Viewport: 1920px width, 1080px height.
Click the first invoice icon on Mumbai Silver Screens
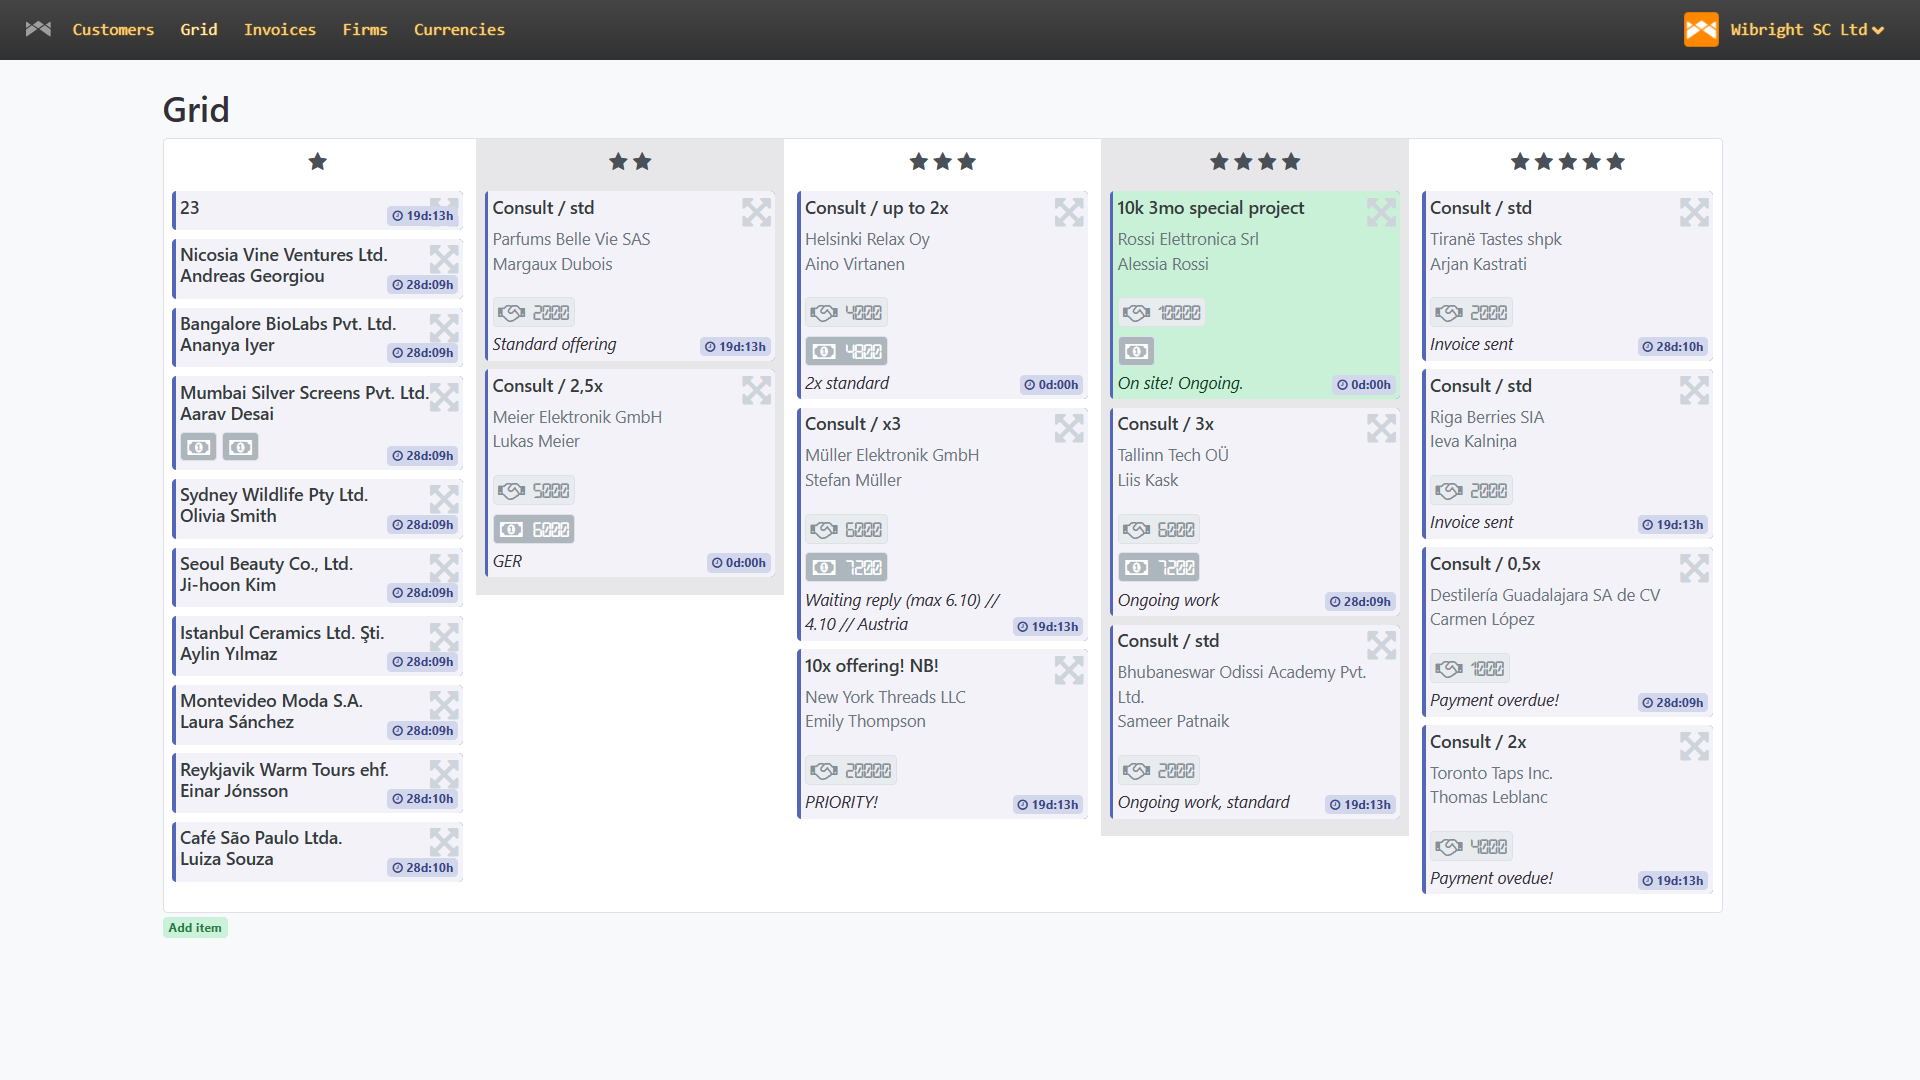coord(199,447)
